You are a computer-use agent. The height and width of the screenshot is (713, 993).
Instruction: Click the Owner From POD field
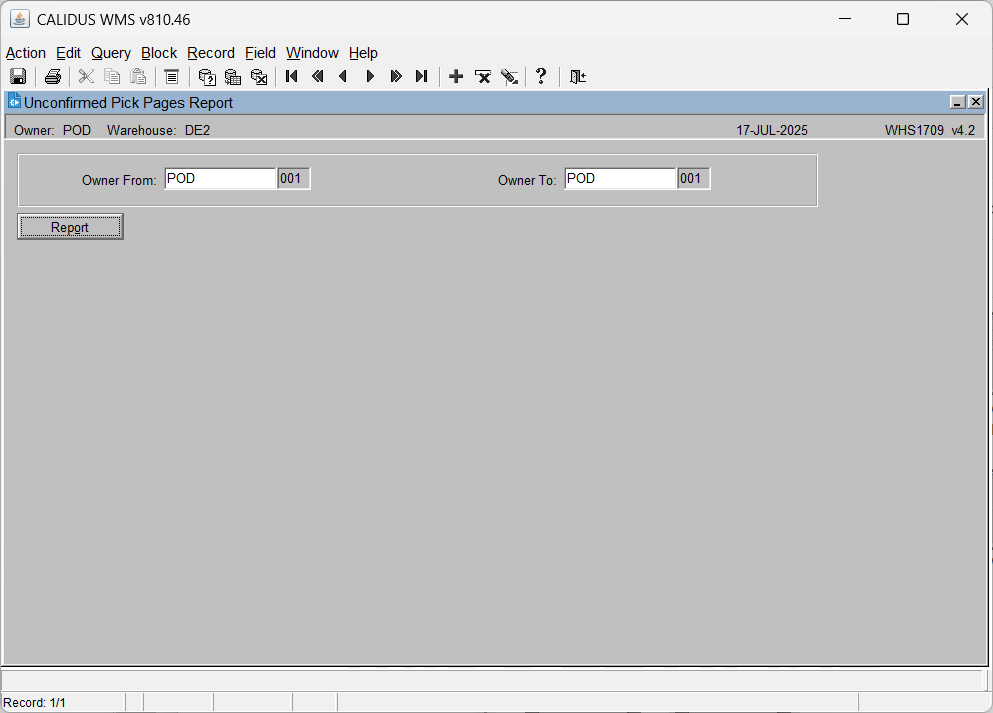[x=220, y=179]
